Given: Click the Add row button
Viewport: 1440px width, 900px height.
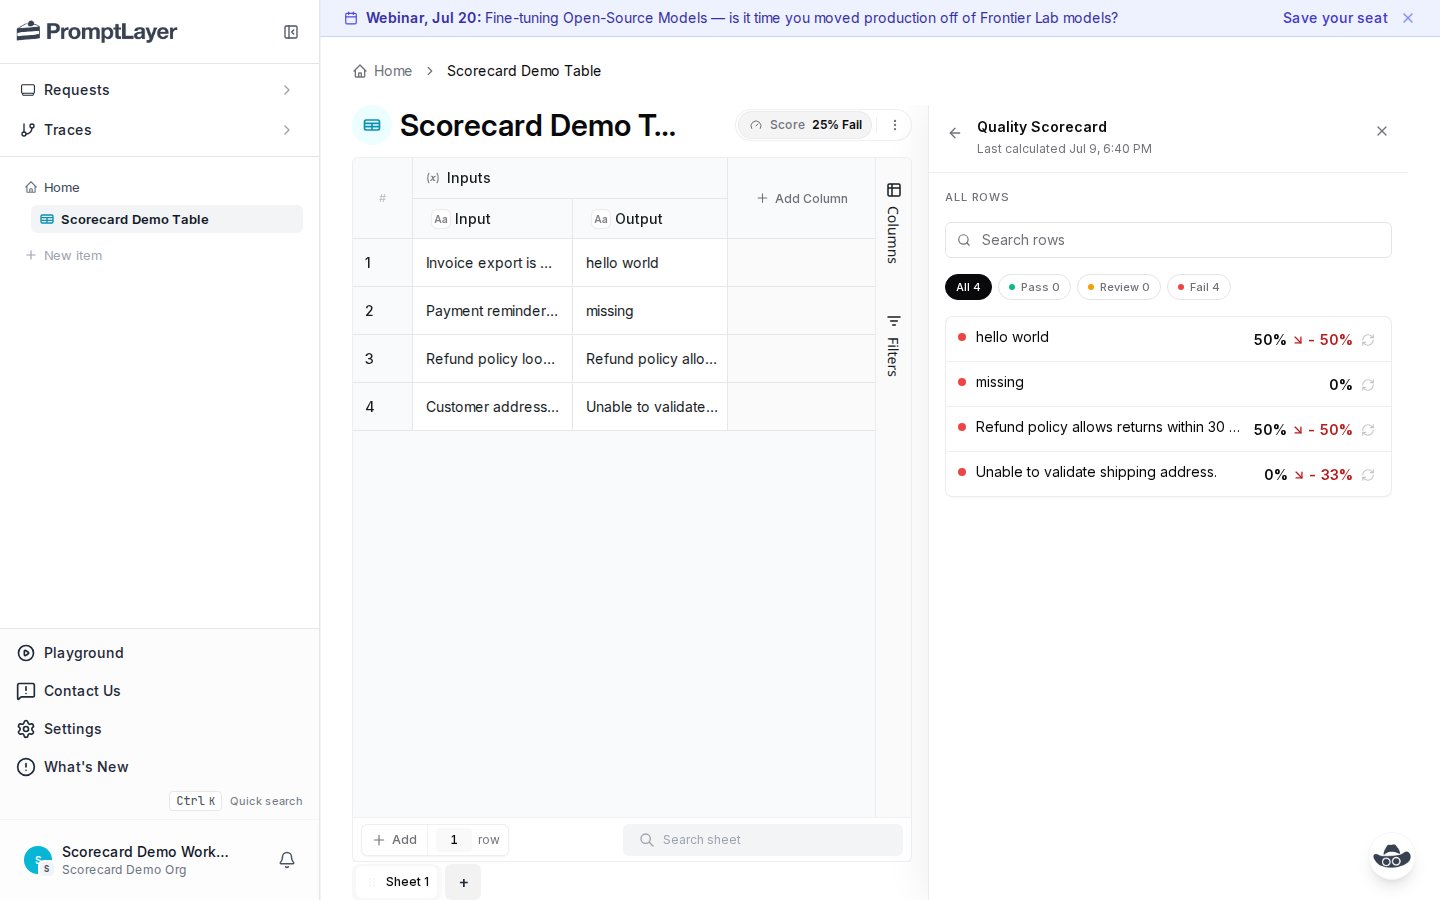Looking at the screenshot, I should tap(395, 840).
